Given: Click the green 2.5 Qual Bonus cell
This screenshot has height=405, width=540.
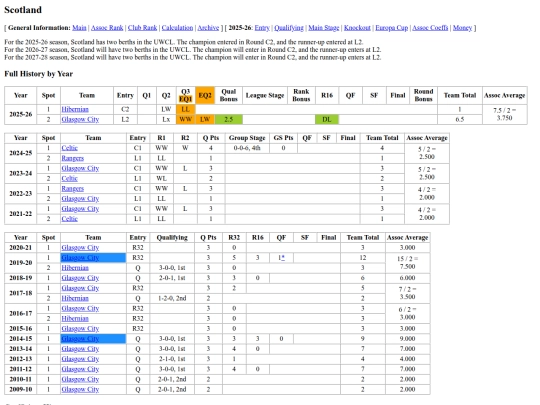Looking at the screenshot, I should coord(229,120).
